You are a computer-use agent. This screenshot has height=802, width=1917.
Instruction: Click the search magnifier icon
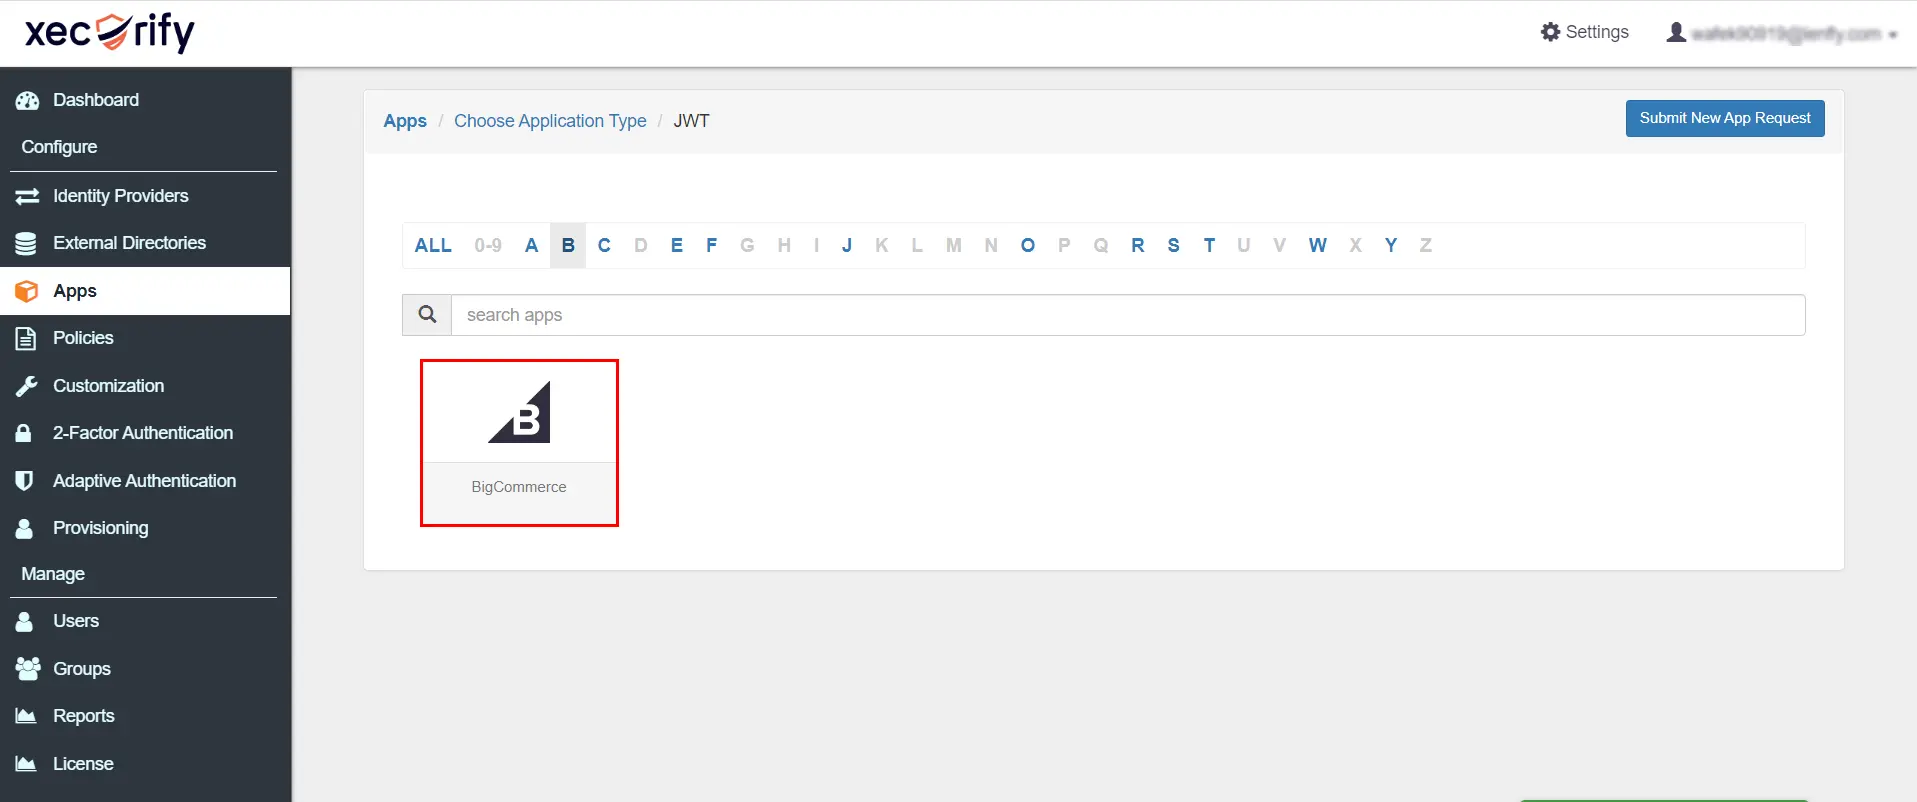click(427, 315)
